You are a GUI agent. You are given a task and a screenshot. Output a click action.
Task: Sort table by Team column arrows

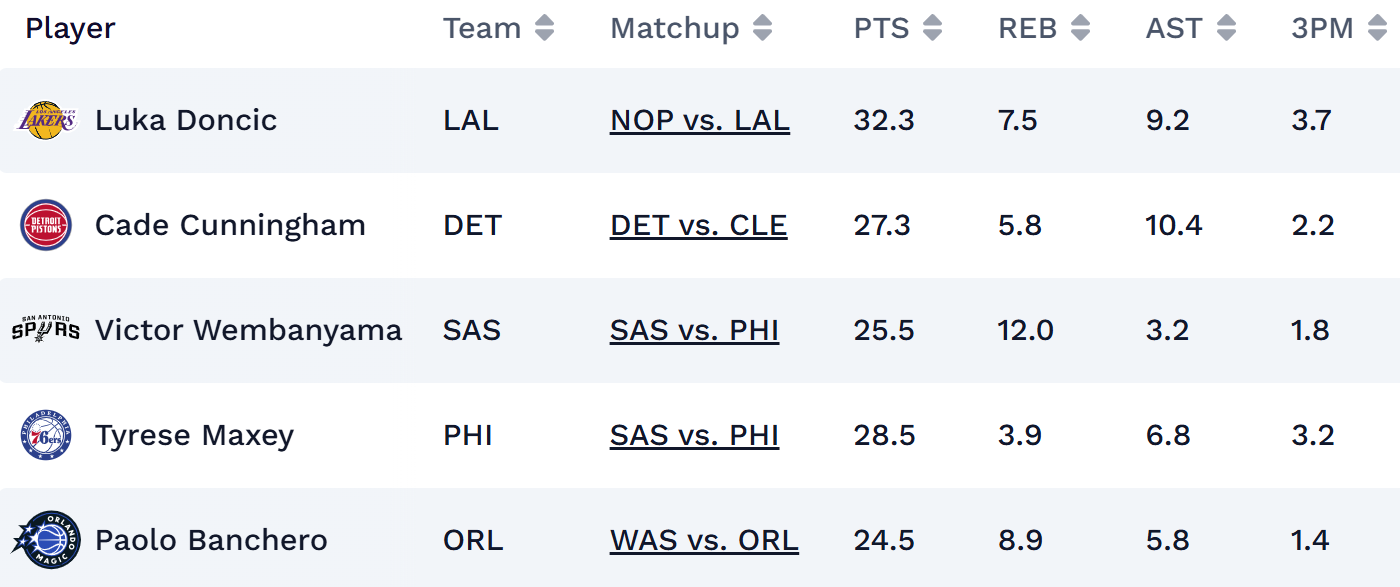pyautogui.click(x=544, y=28)
